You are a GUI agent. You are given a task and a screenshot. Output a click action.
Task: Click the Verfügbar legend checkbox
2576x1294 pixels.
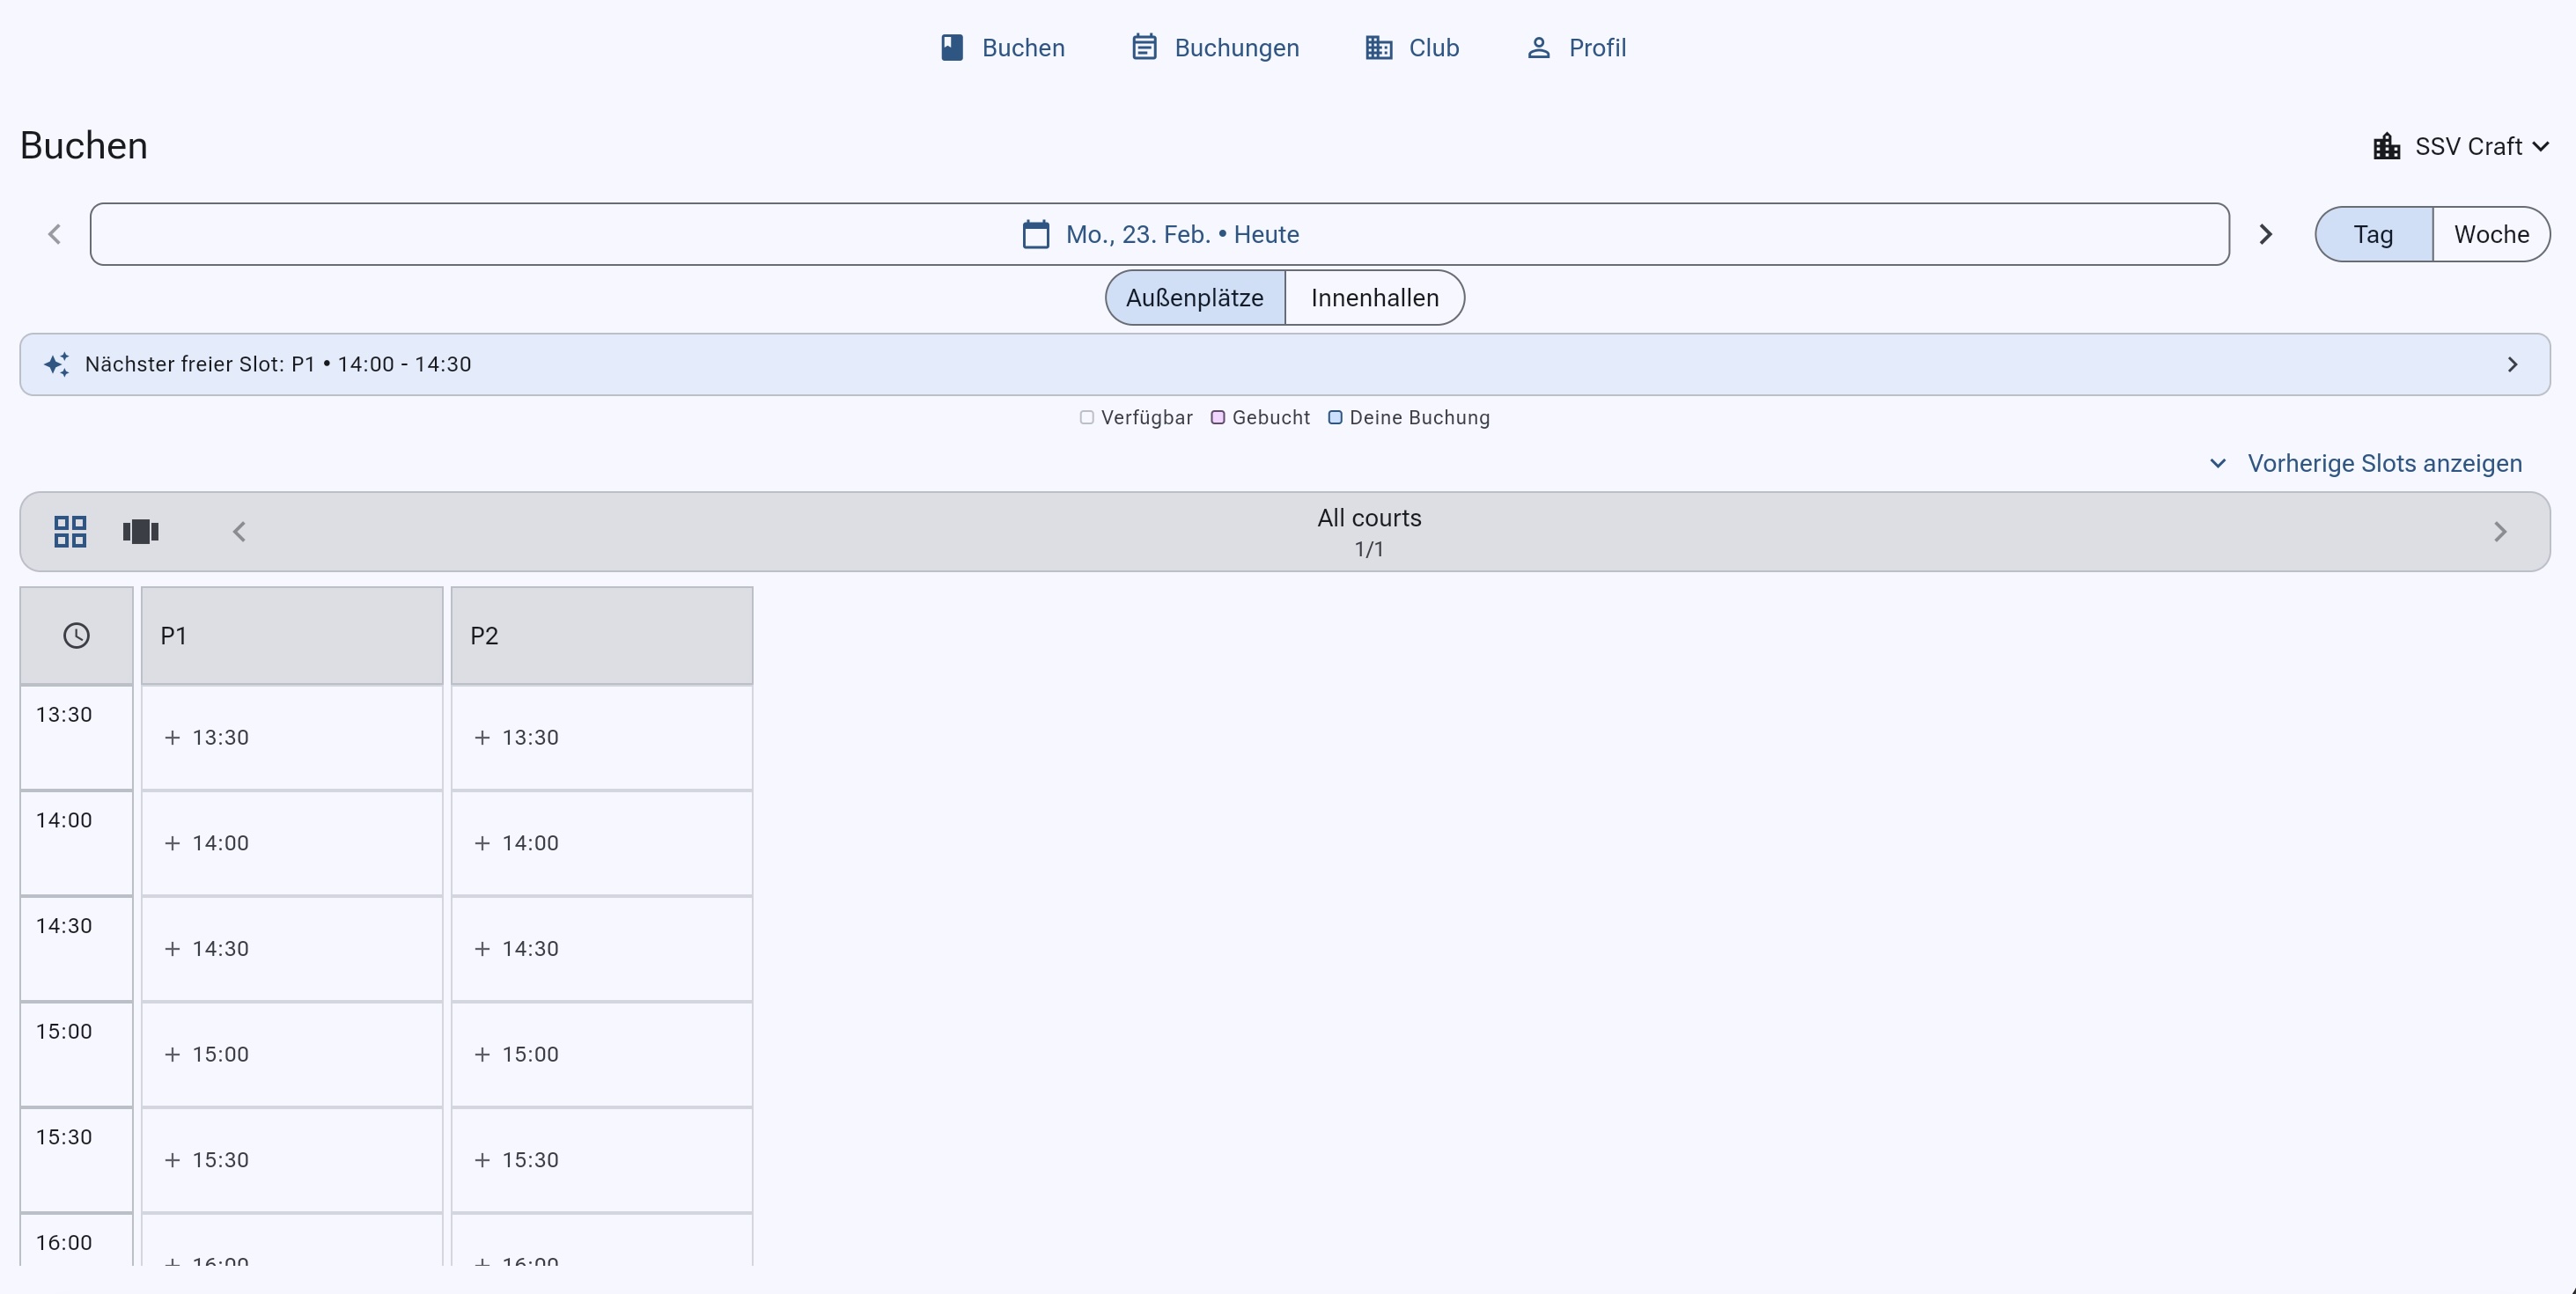1087,418
